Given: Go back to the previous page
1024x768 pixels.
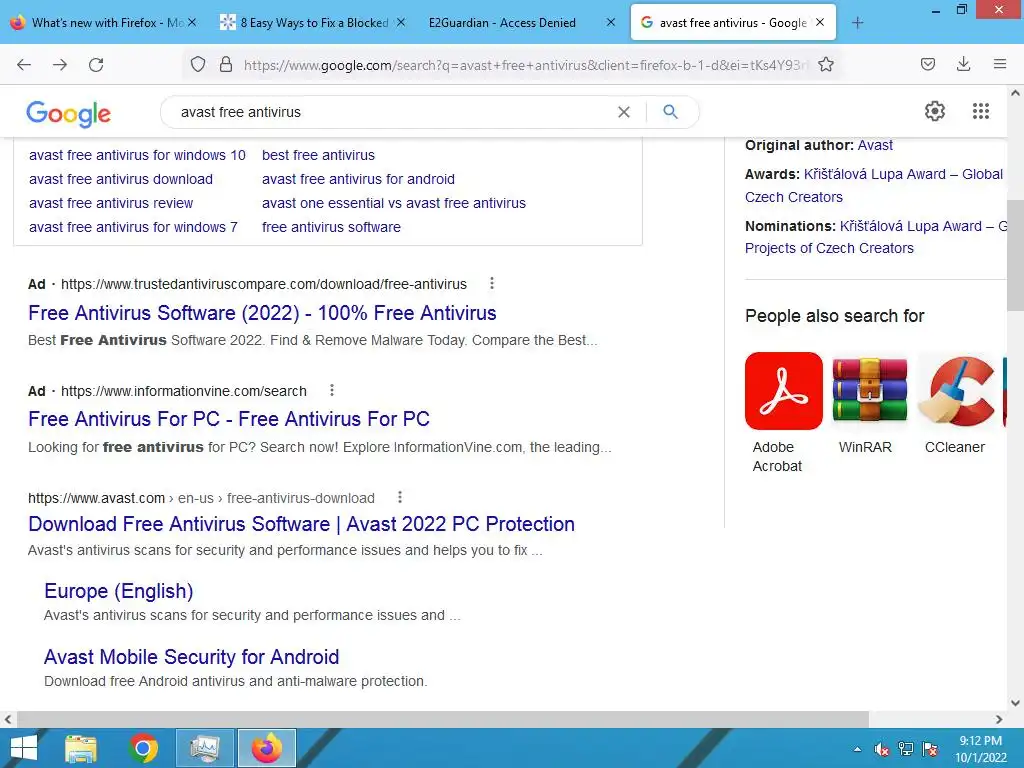Looking at the screenshot, I should coord(24,64).
